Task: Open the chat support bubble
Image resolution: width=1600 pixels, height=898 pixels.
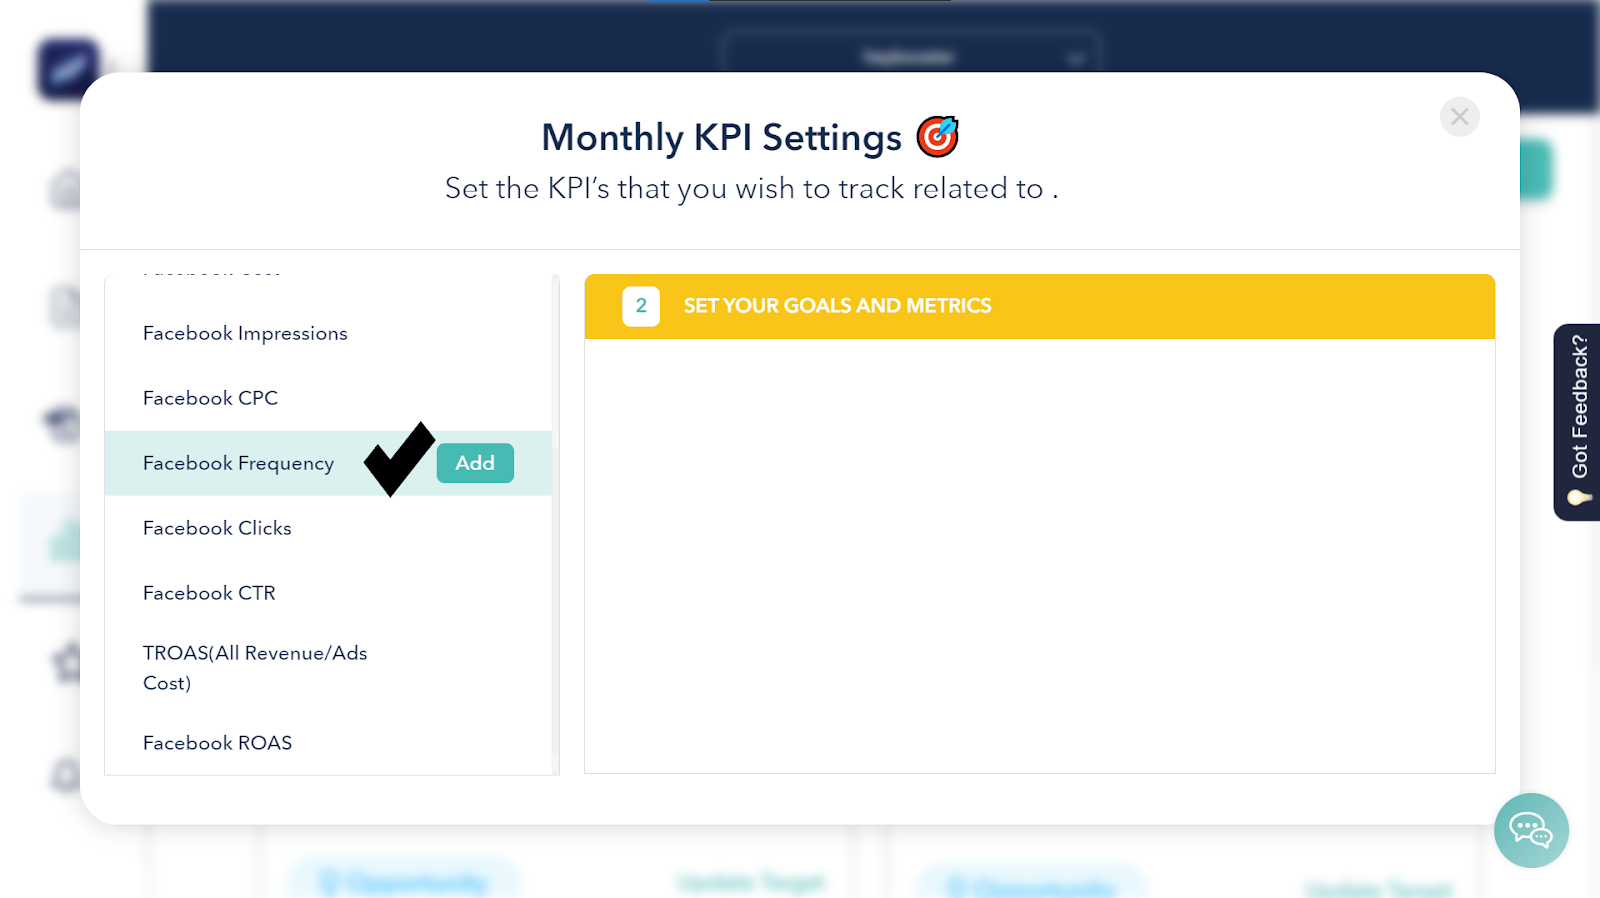Action: click(x=1531, y=830)
